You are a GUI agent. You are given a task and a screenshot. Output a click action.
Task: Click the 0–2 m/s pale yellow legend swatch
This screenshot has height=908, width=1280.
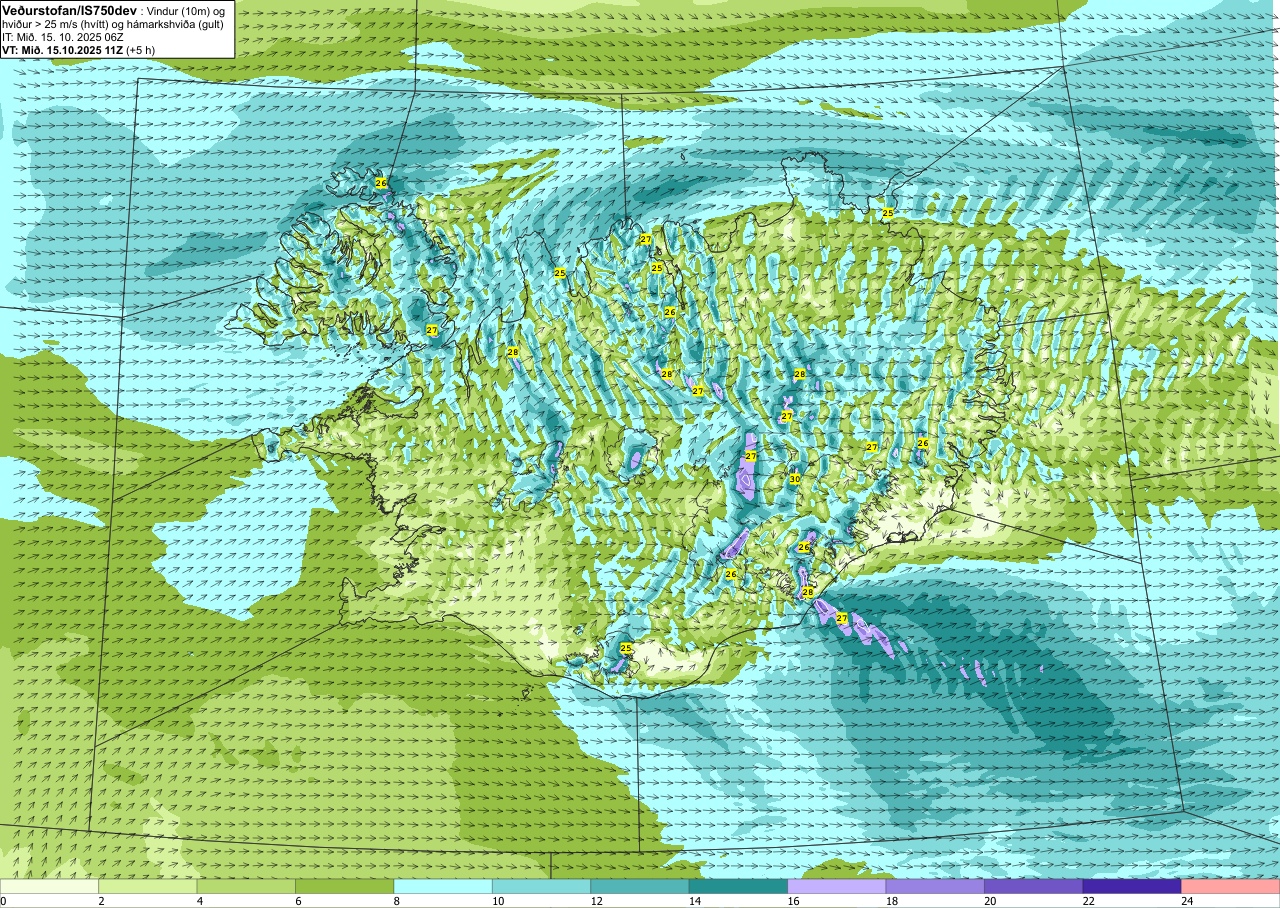click(x=49, y=887)
